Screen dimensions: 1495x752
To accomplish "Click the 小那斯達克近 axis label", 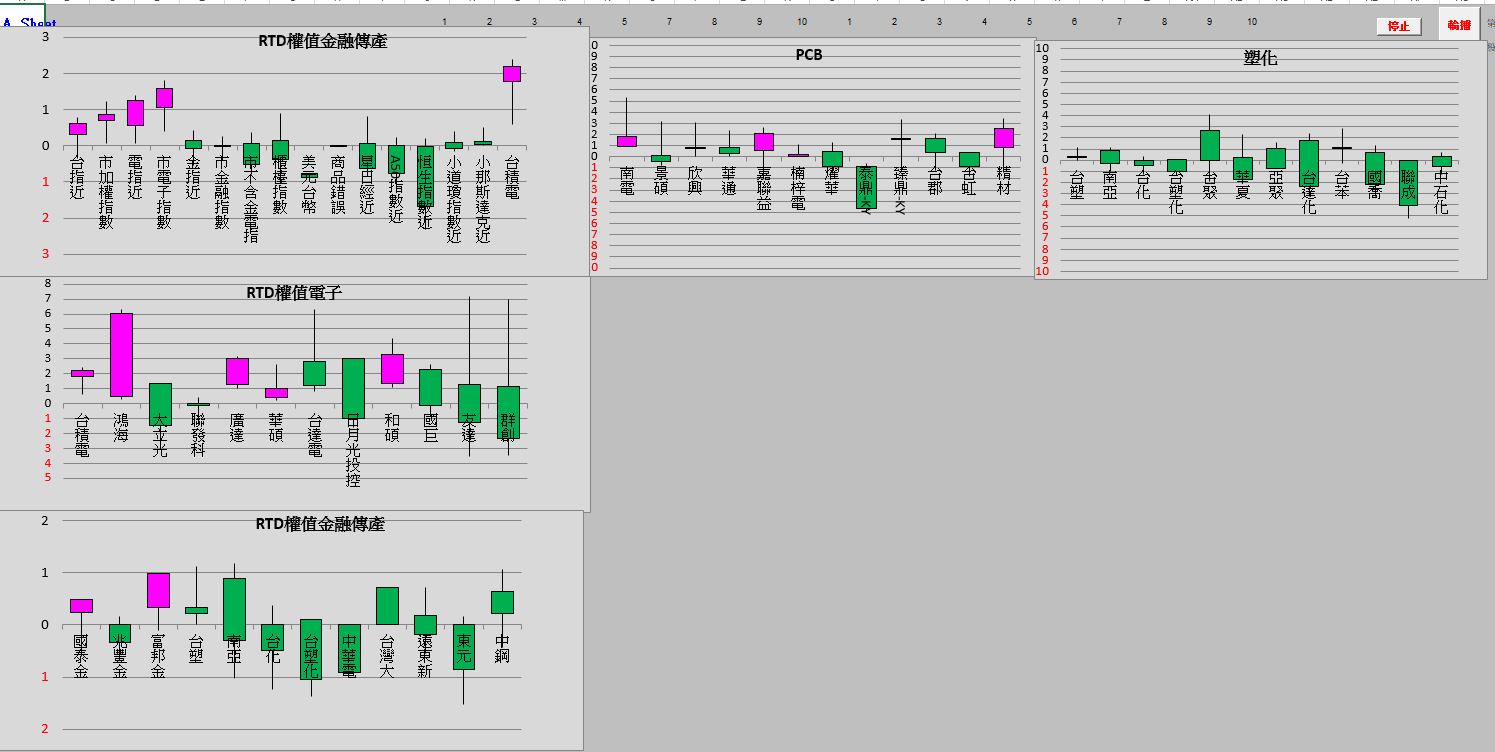I will pyautogui.click(x=483, y=199).
